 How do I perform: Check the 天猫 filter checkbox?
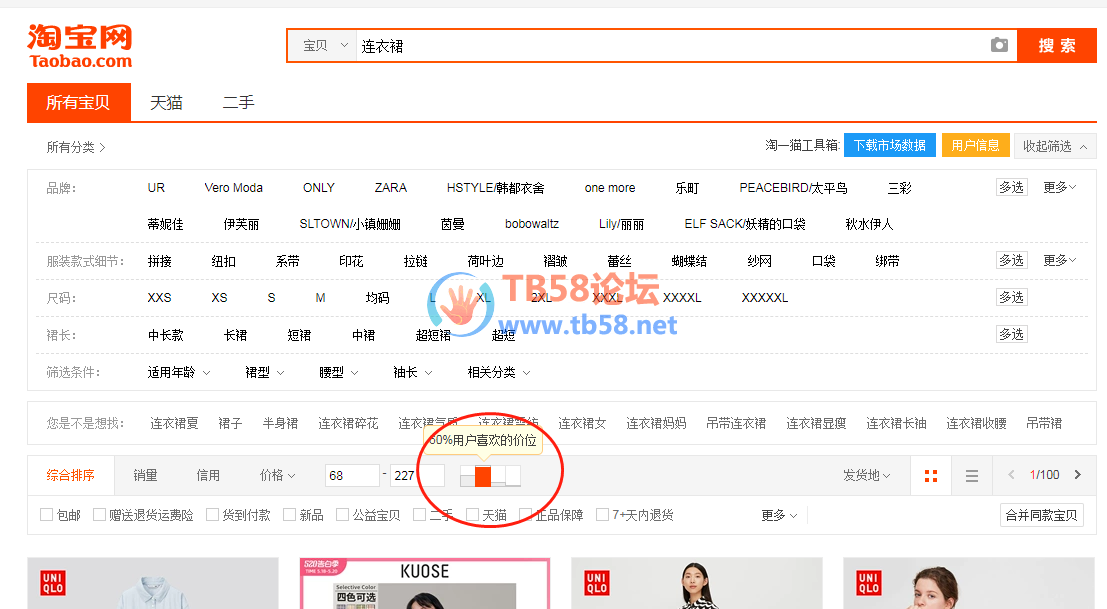click(473, 514)
